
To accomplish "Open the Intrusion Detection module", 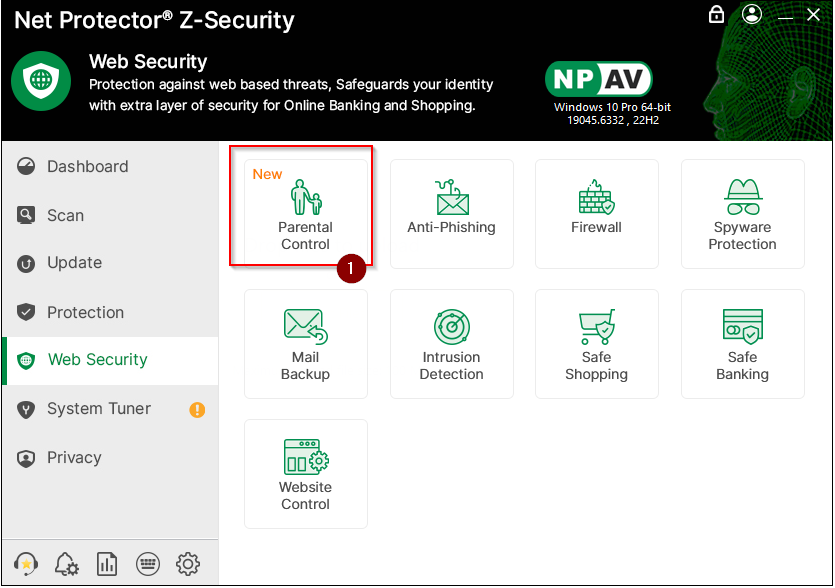I will tap(451, 343).
